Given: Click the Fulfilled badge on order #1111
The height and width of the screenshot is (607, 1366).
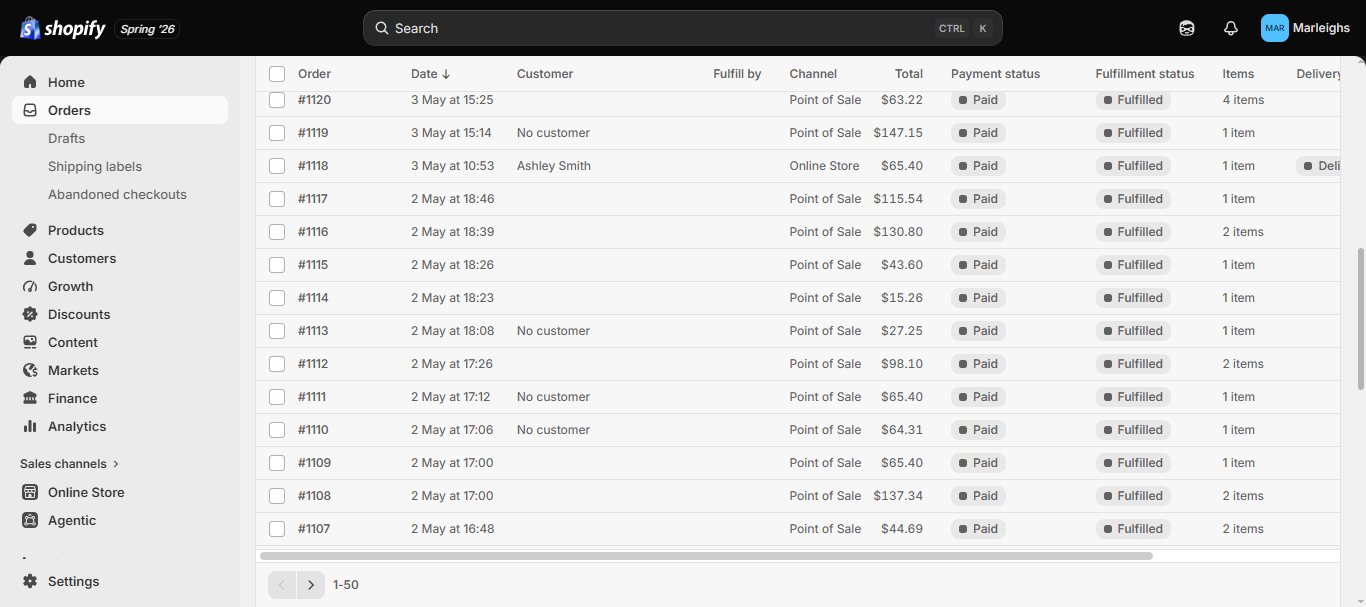Looking at the screenshot, I should [x=1133, y=397].
